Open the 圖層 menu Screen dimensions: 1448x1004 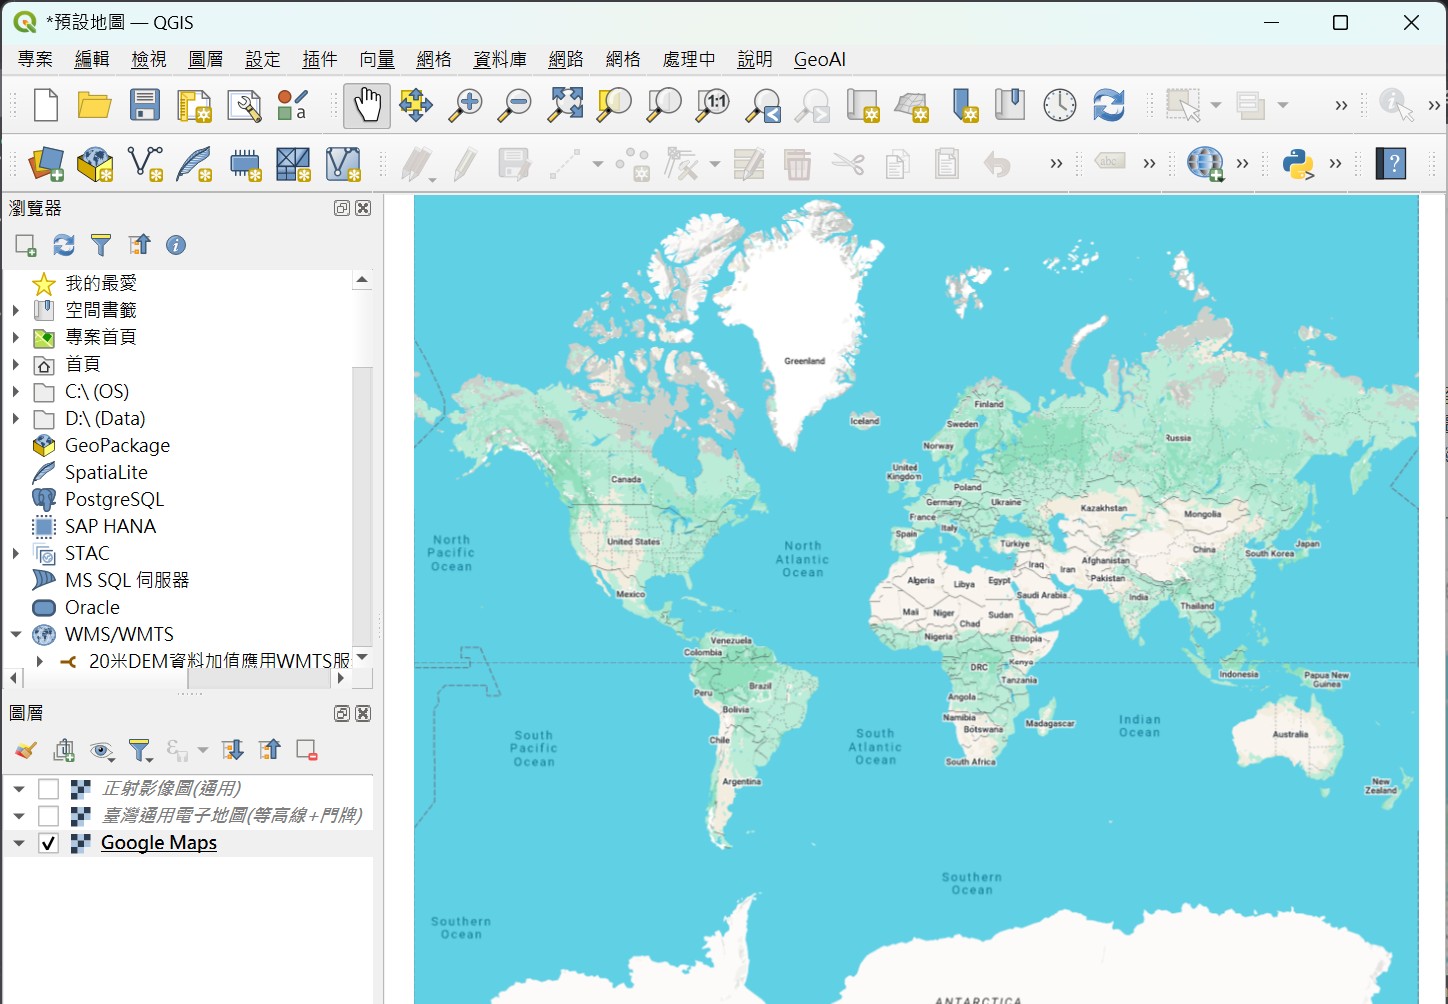pyautogui.click(x=205, y=59)
